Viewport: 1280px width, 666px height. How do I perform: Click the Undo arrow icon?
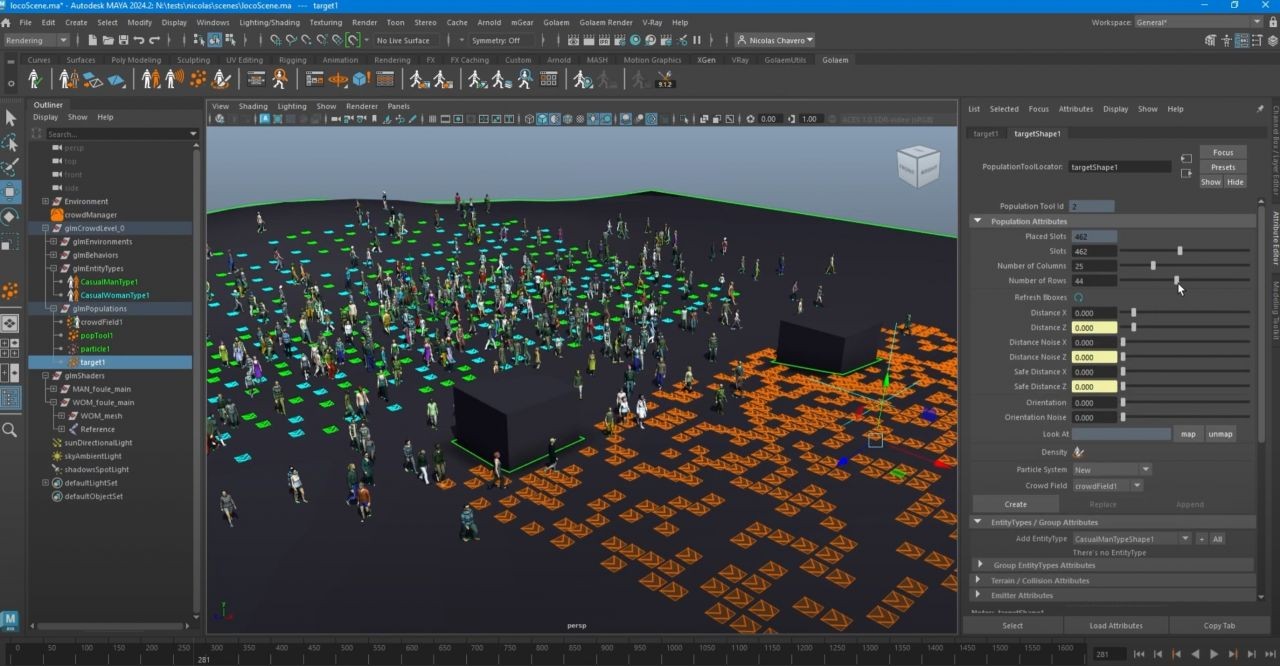(x=139, y=40)
